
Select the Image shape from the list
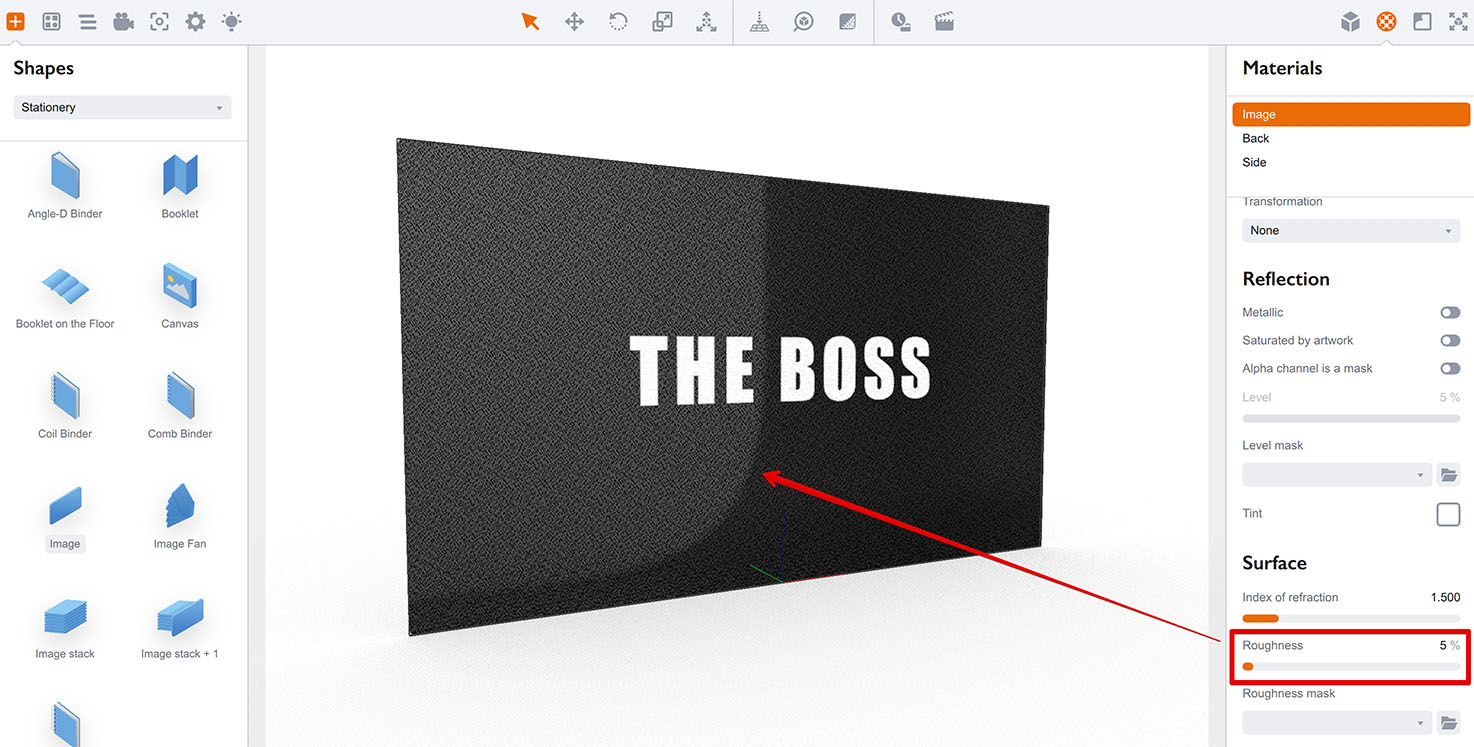(64, 515)
